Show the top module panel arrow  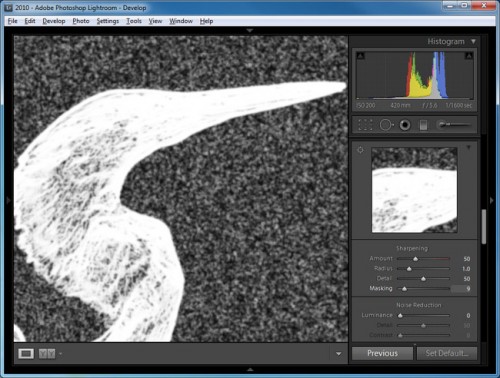[x=249, y=30]
